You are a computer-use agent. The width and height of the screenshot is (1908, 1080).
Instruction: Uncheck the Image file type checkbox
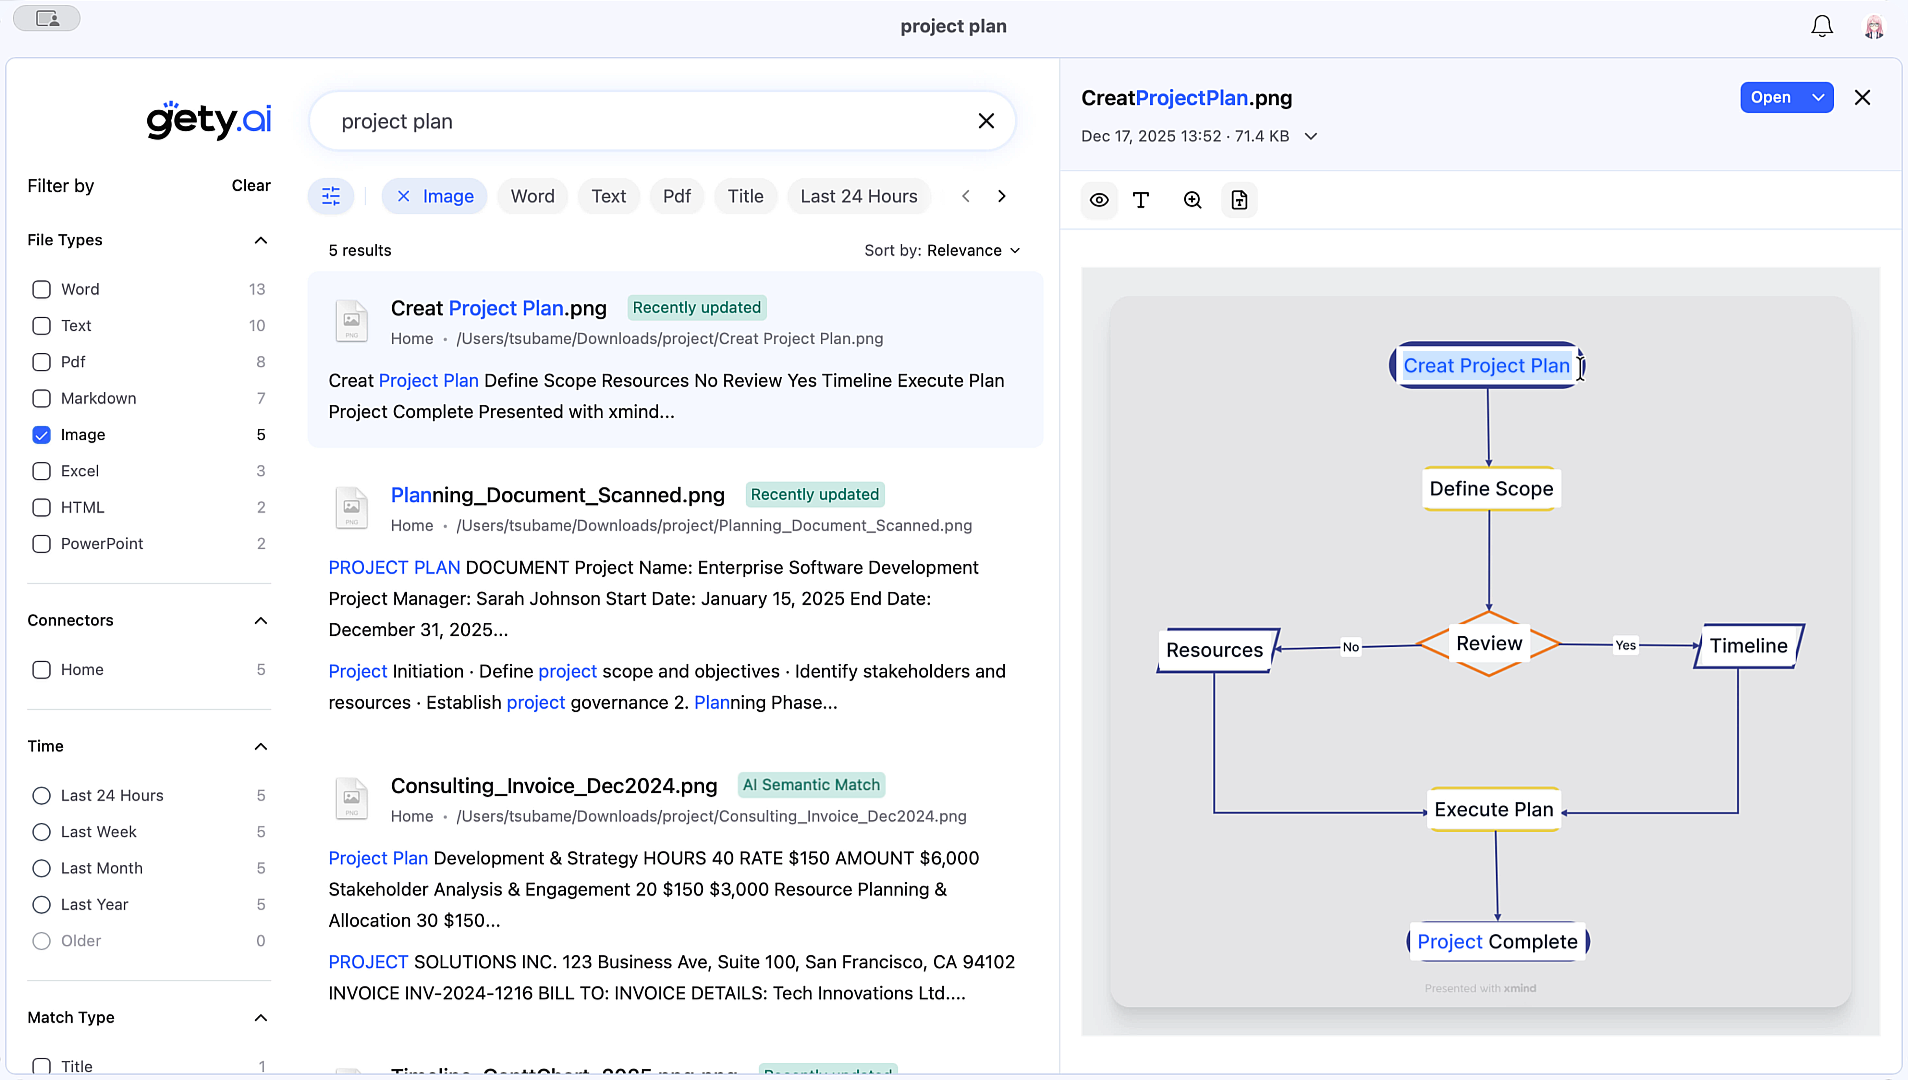[41, 435]
